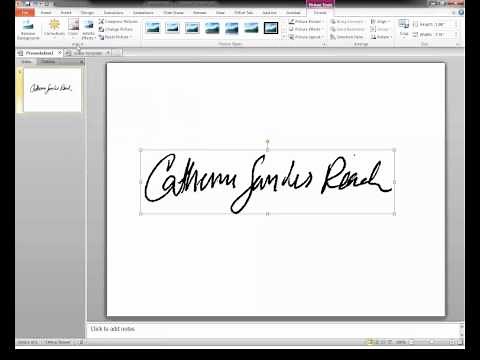Viewport: 480px width, 360px height.
Task: Click the signature picture on the slide
Action: 267,182
